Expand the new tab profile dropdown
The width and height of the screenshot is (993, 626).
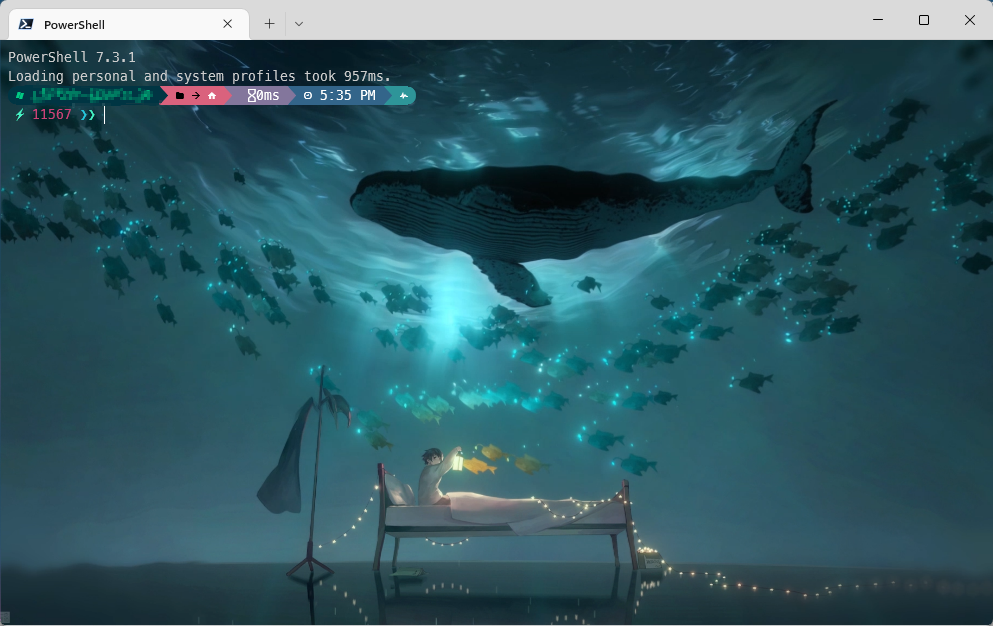pos(299,23)
